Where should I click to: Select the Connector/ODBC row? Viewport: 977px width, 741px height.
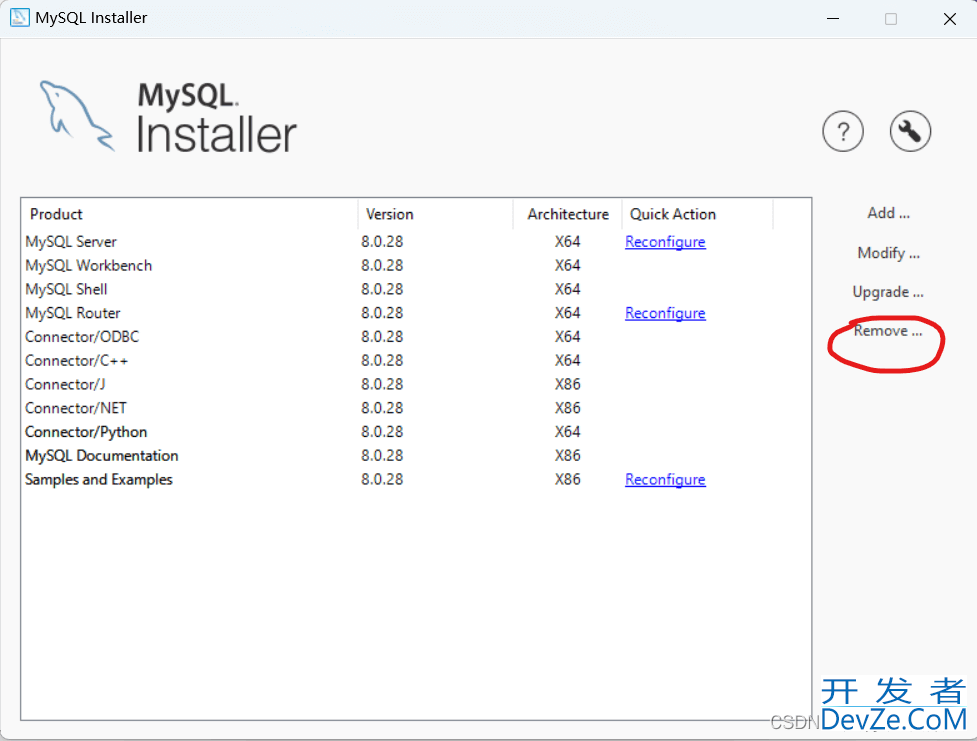(416, 337)
